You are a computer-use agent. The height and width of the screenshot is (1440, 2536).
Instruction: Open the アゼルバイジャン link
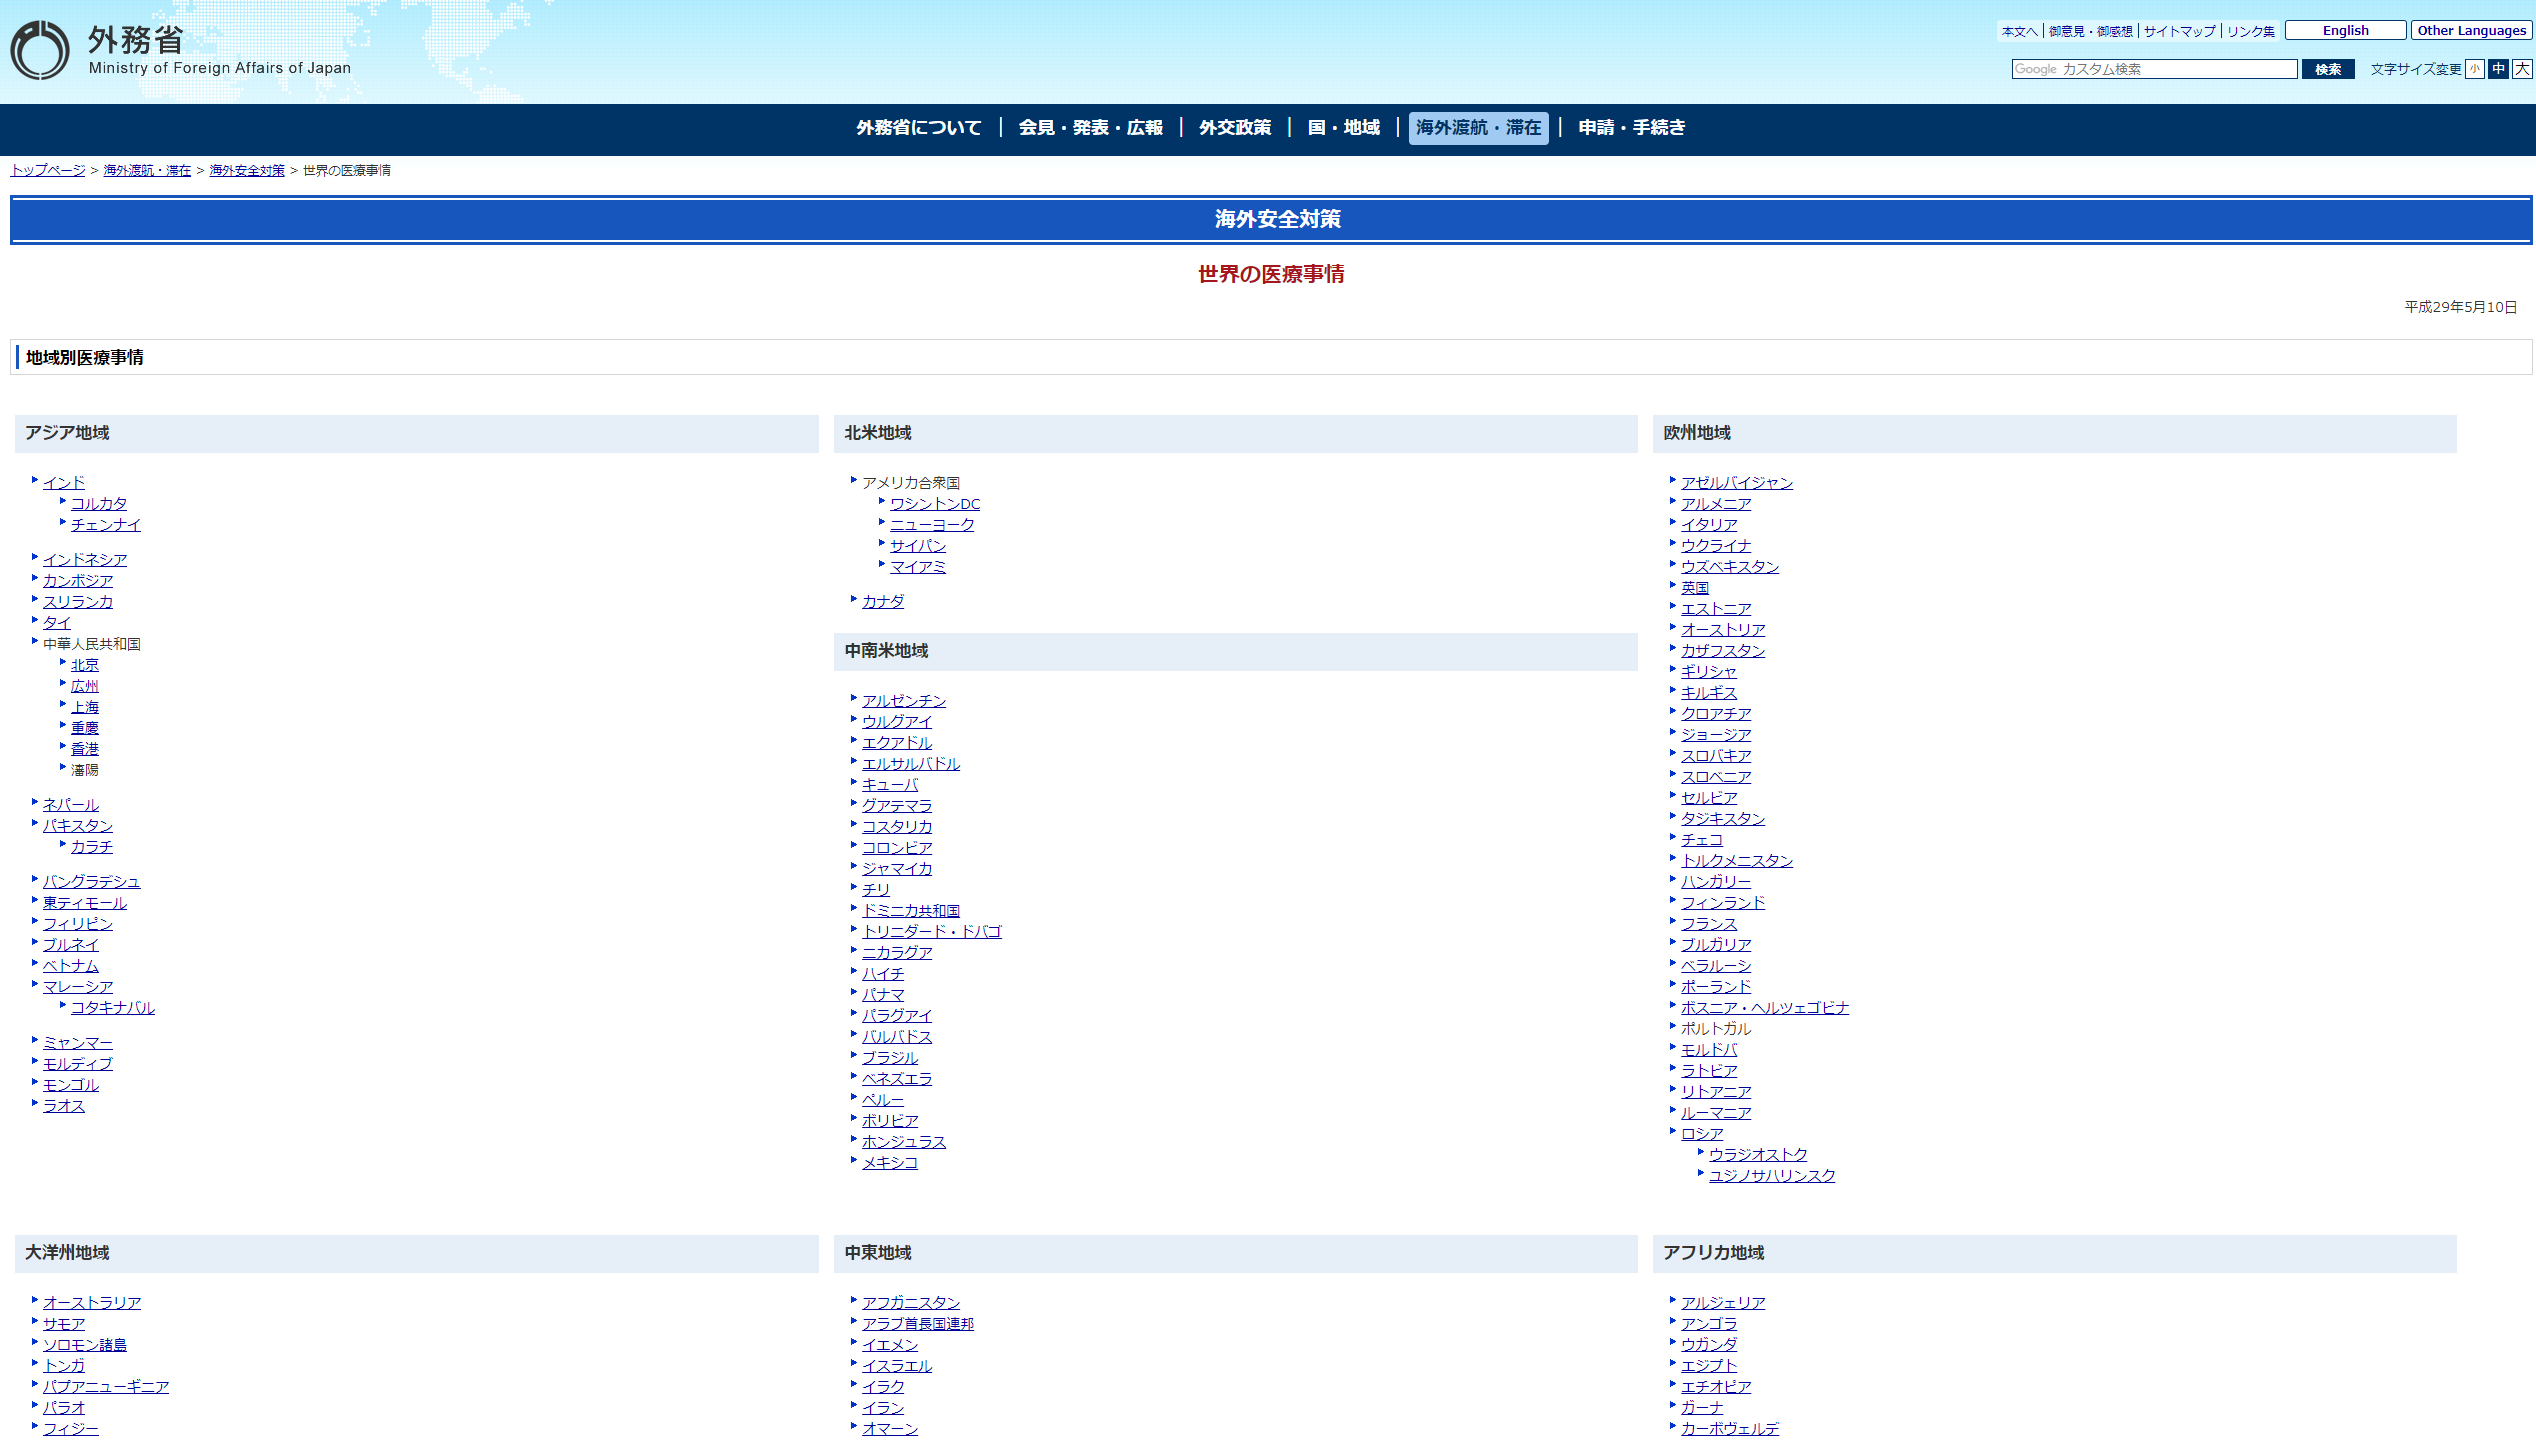[1736, 483]
